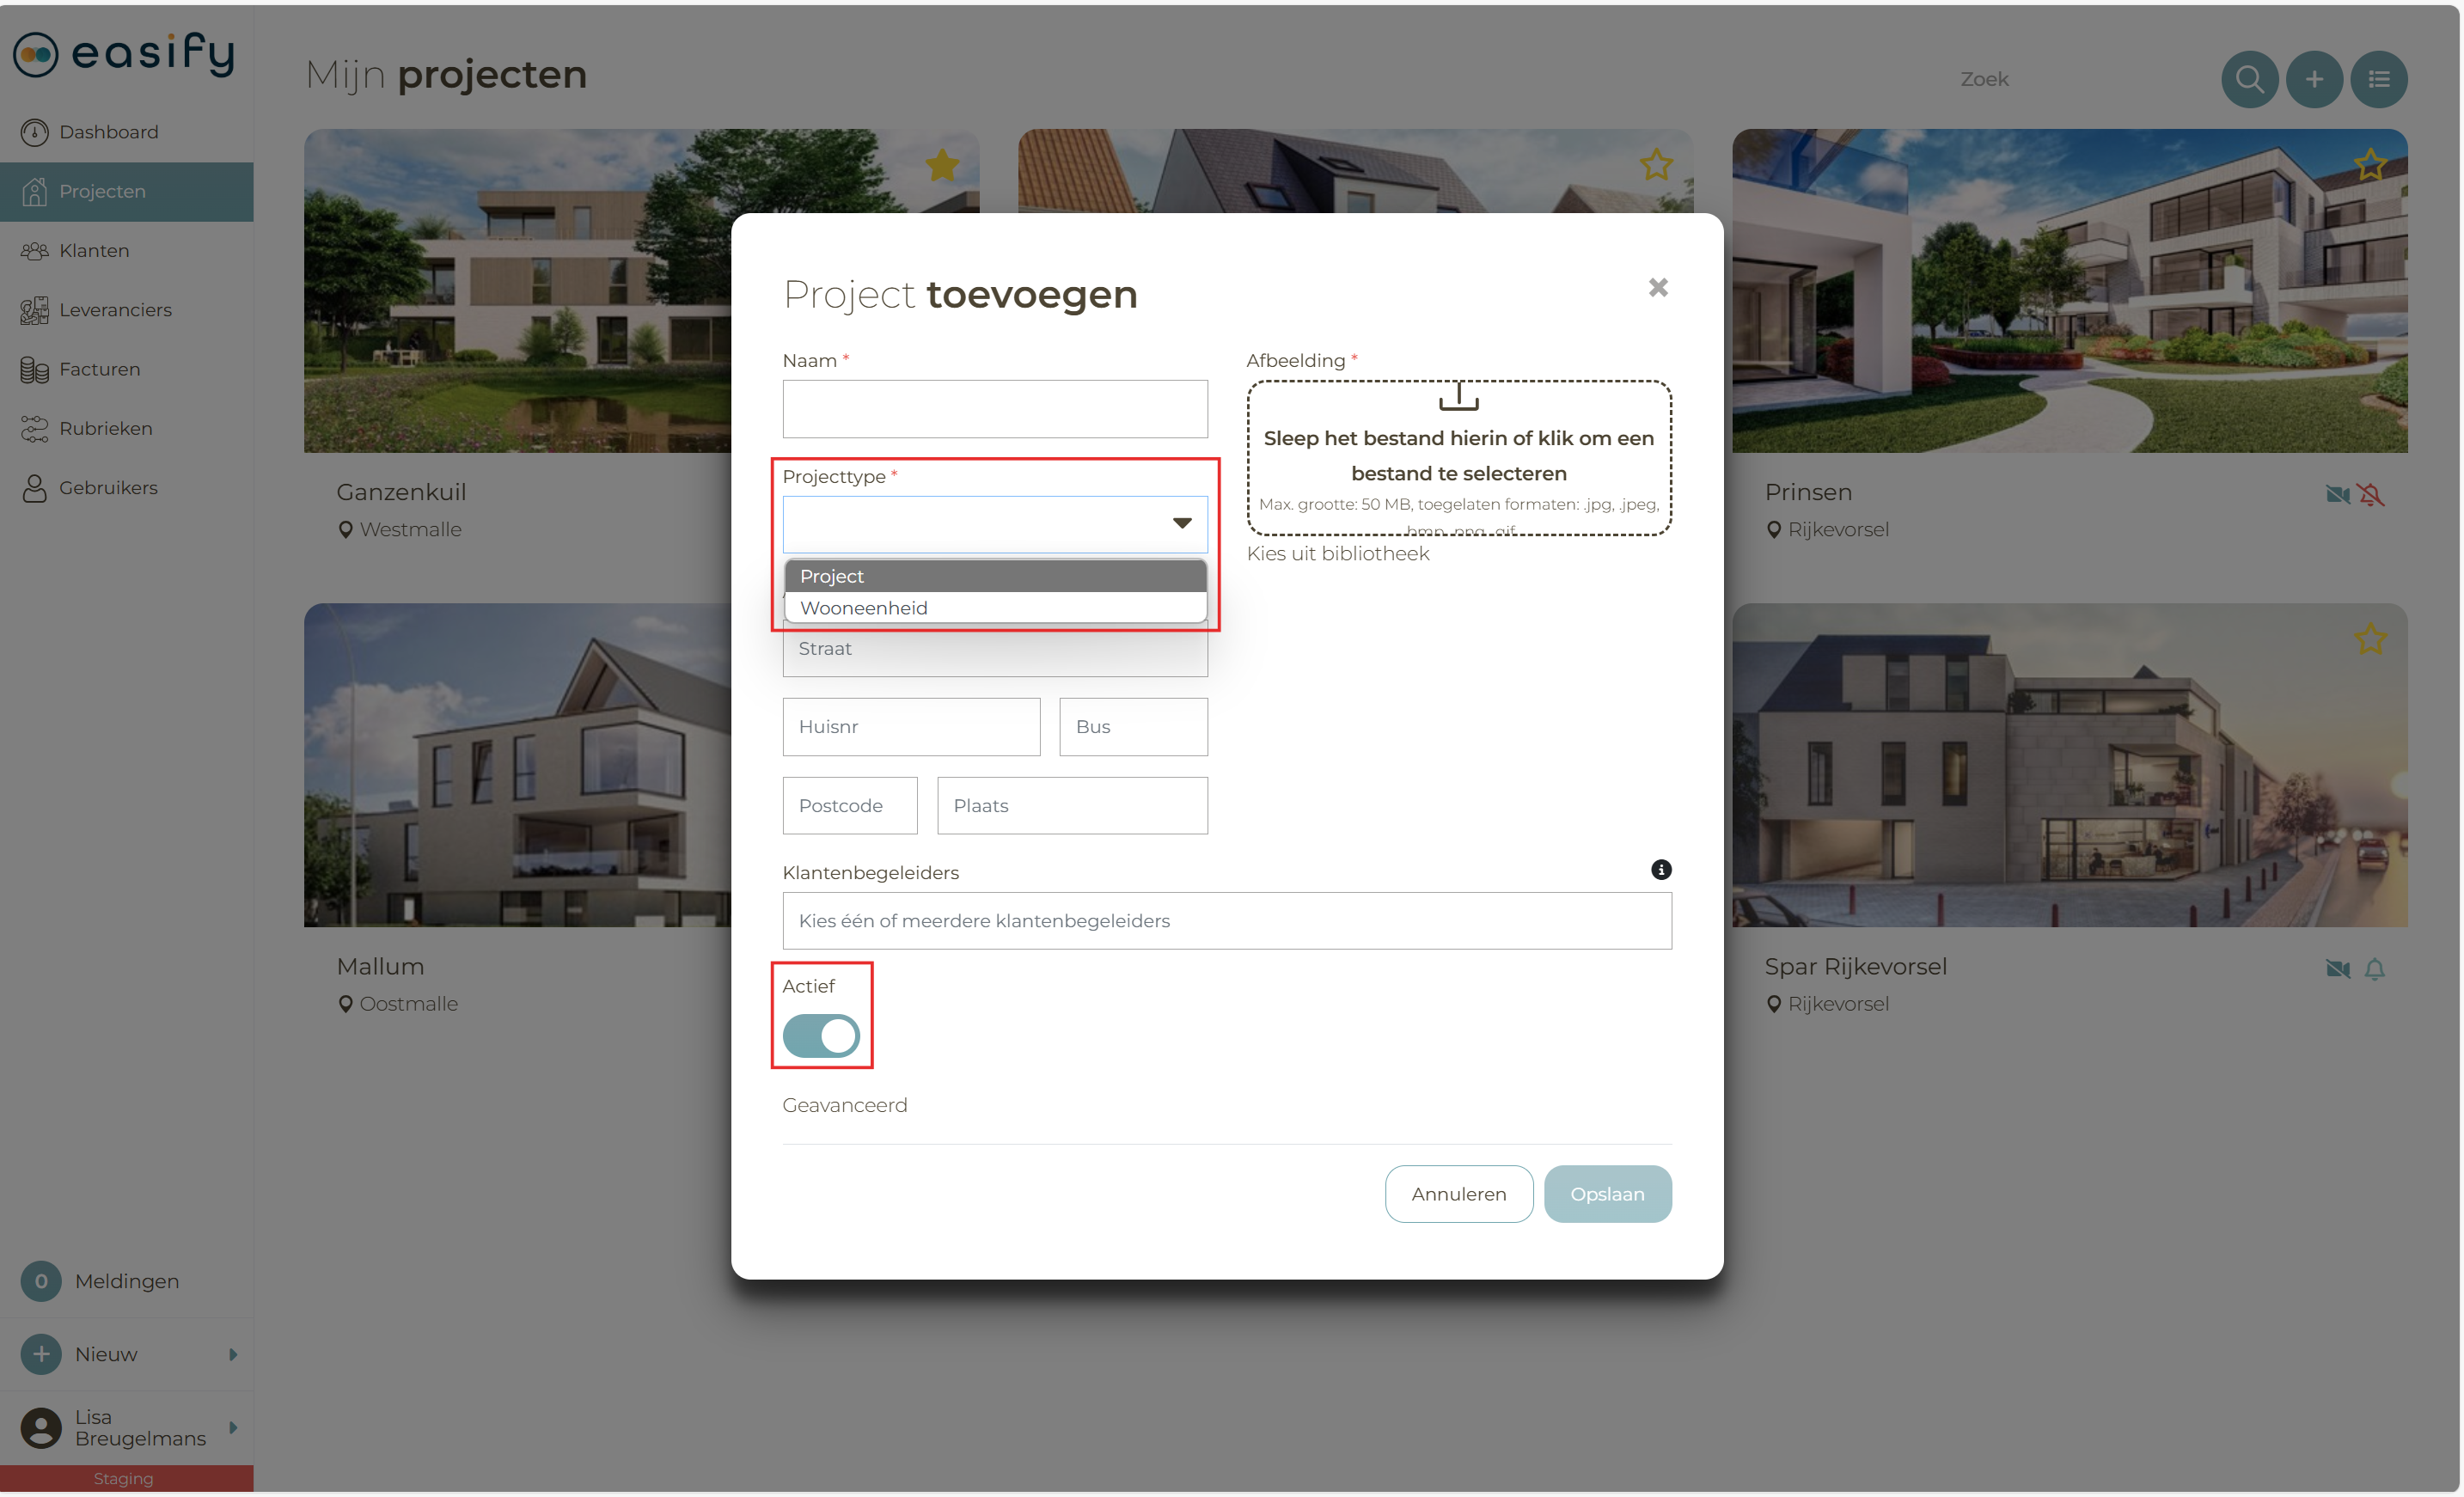
Task: Toggle favorite star on Spar Rijkevorsel card
Action: click(2370, 639)
